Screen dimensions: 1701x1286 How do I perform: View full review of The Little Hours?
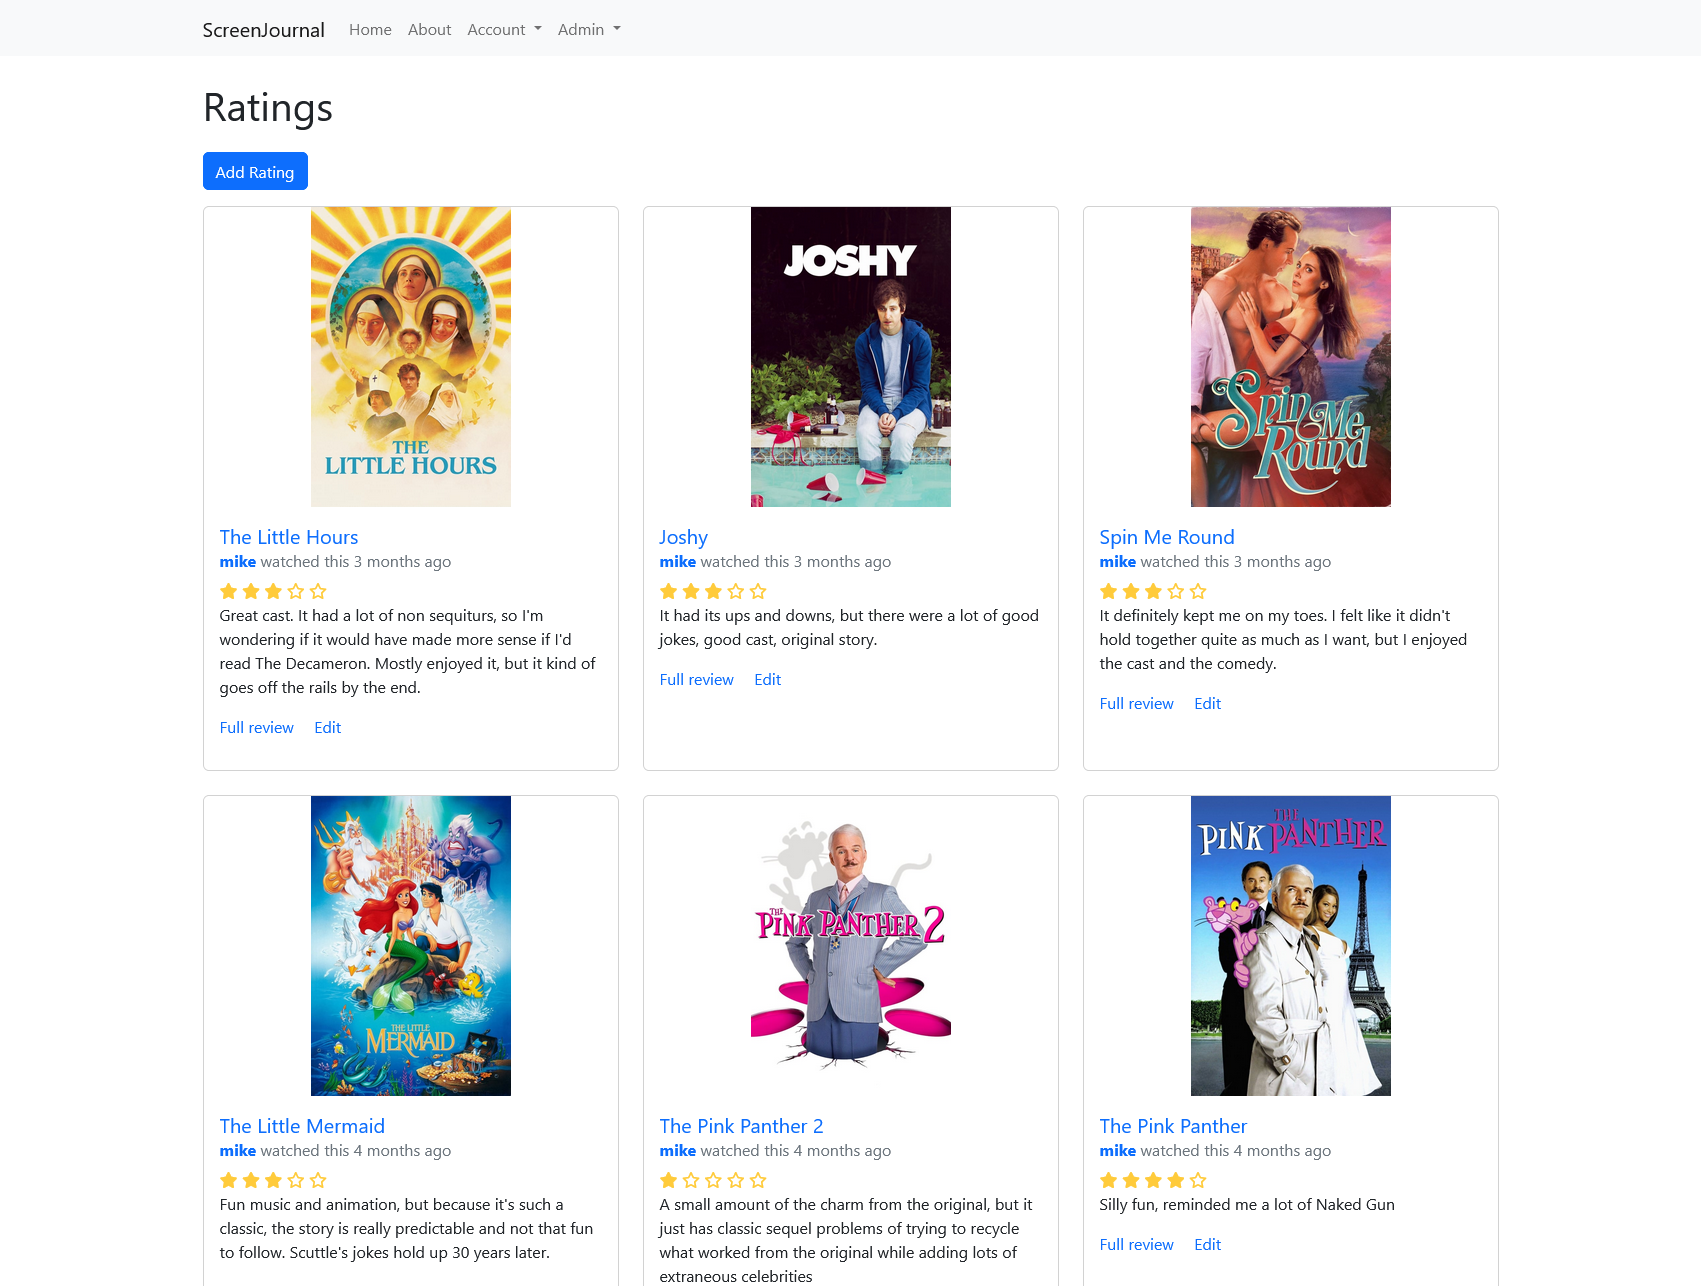click(256, 727)
